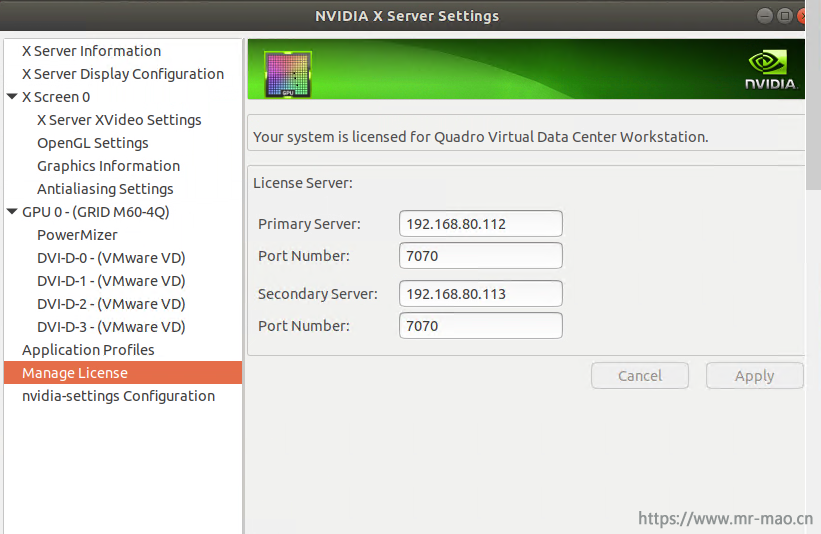
Task: Go to OpenGL Settings
Action: click(93, 143)
